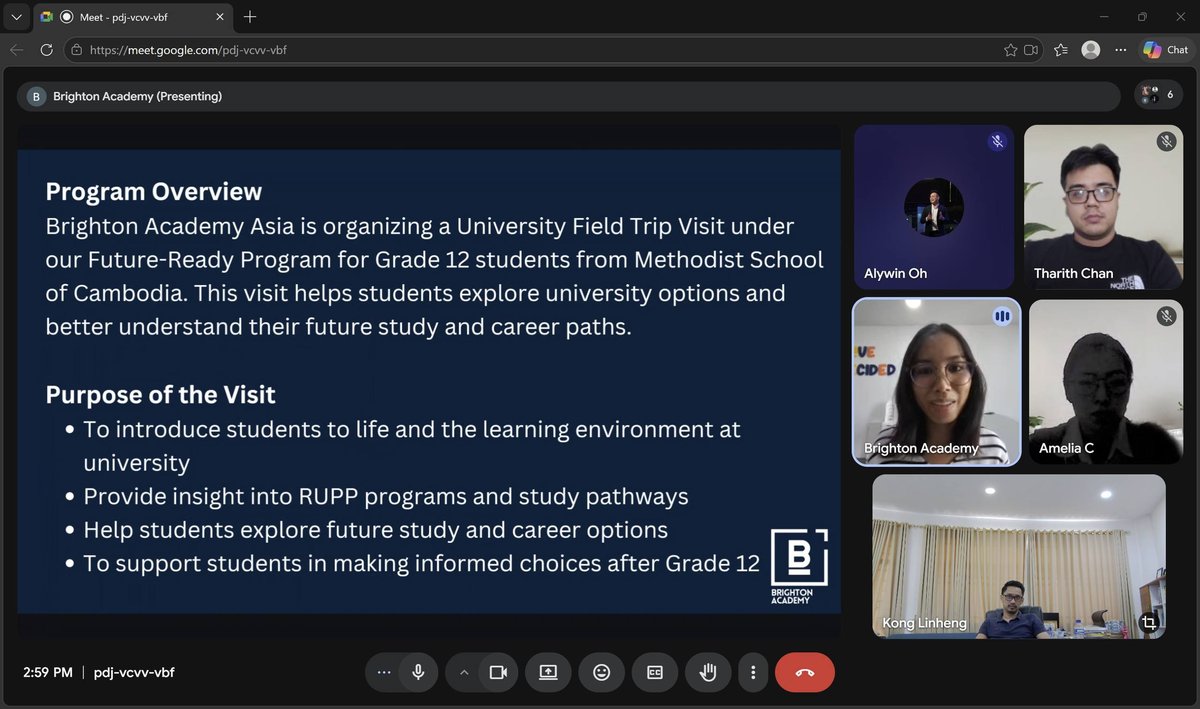Click the meeting code pdj-vcvv-vbf text
Screen dimensions: 1200x709
click(x=134, y=672)
